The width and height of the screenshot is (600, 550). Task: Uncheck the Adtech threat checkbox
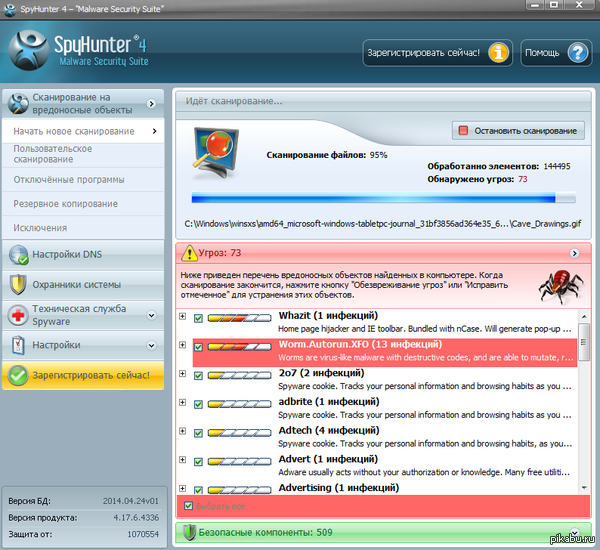click(x=198, y=433)
